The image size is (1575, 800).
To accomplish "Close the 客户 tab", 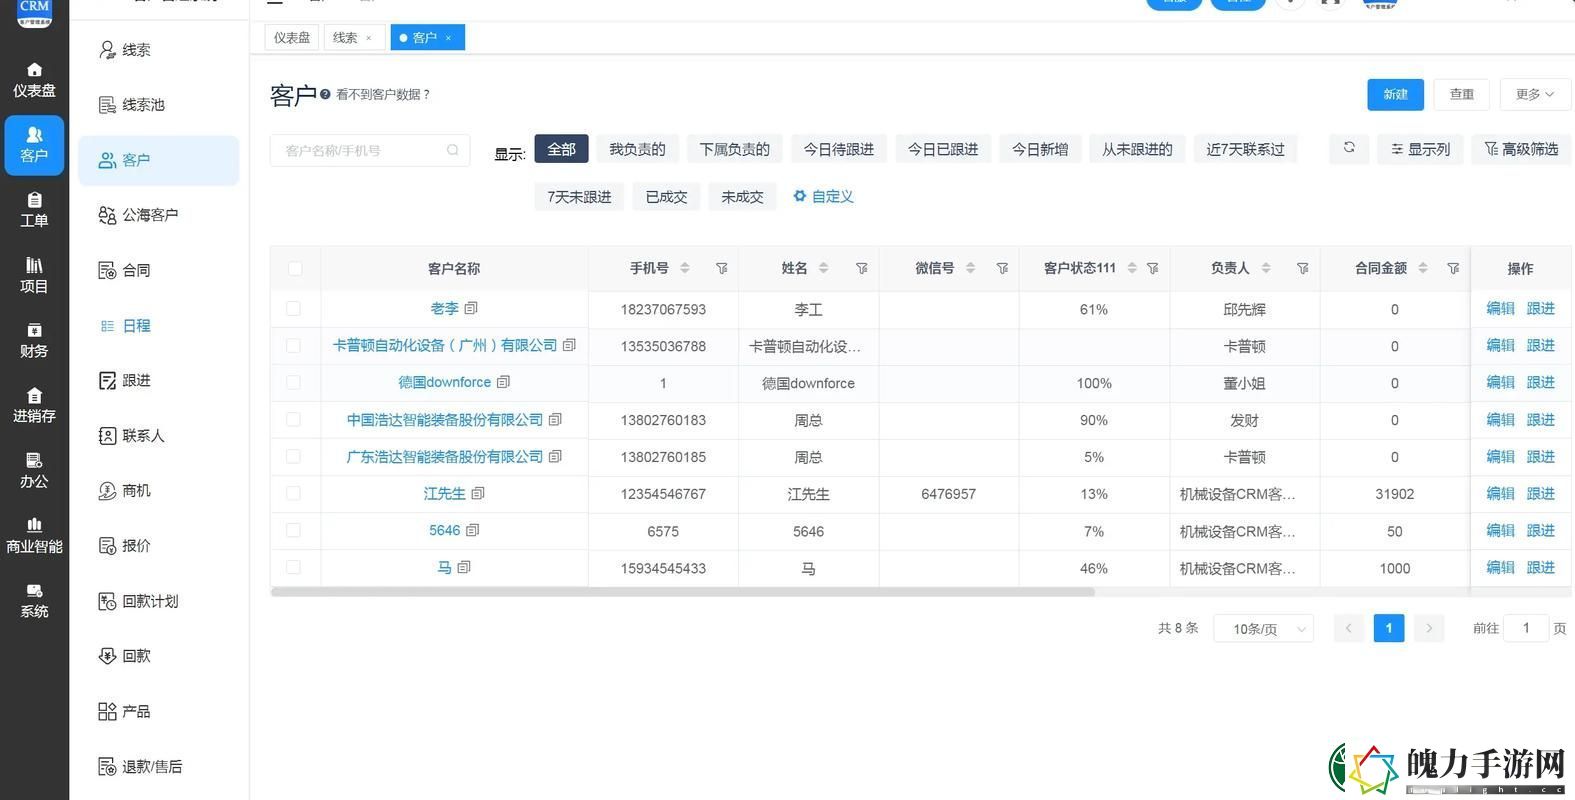I will click(448, 38).
